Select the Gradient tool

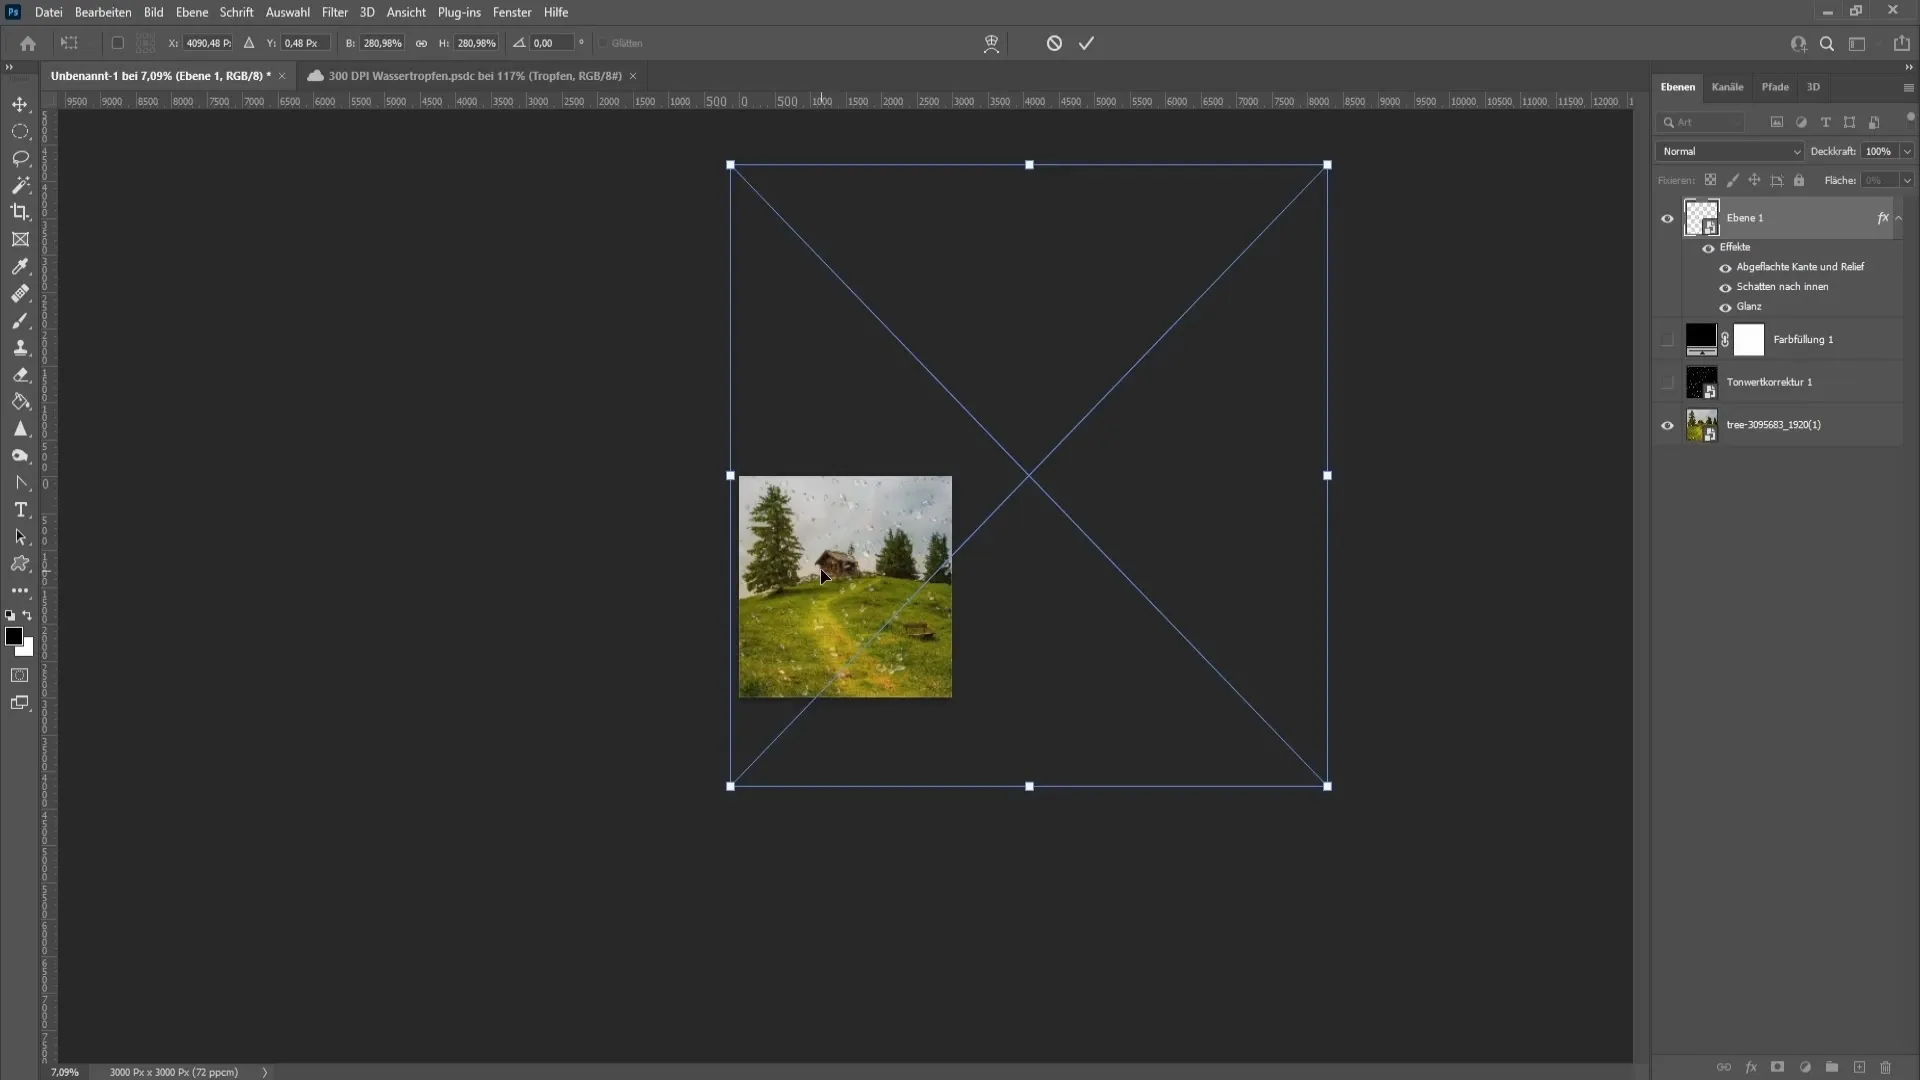(x=20, y=402)
